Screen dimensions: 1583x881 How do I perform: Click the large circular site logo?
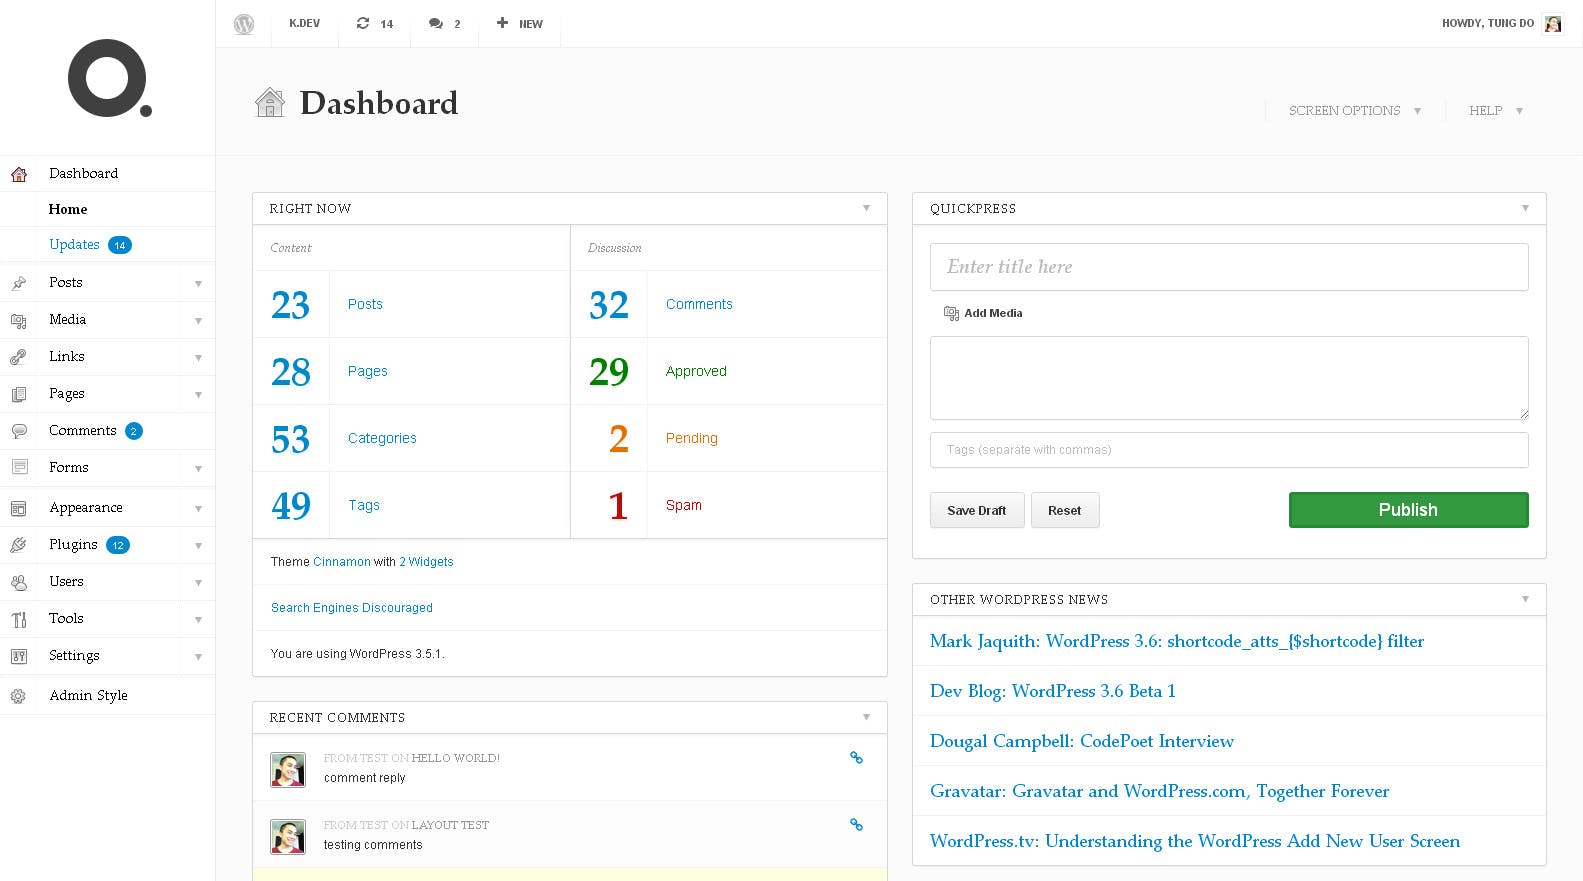click(109, 78)
